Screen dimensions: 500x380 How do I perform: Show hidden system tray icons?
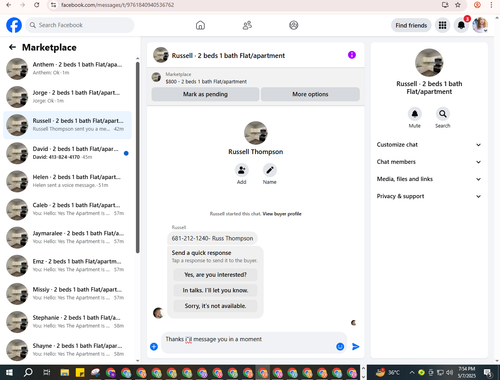412,372
